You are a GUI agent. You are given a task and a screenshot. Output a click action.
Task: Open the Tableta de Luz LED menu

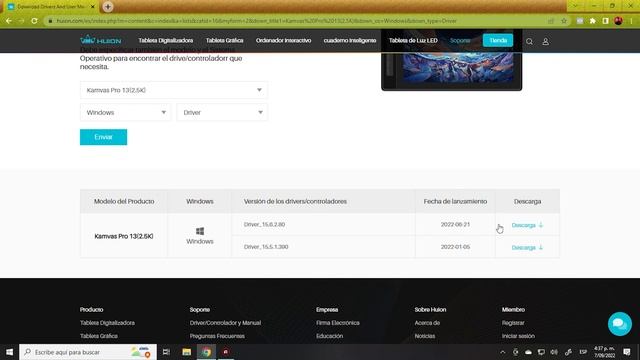pyautogui.click(x=413, y=40)
